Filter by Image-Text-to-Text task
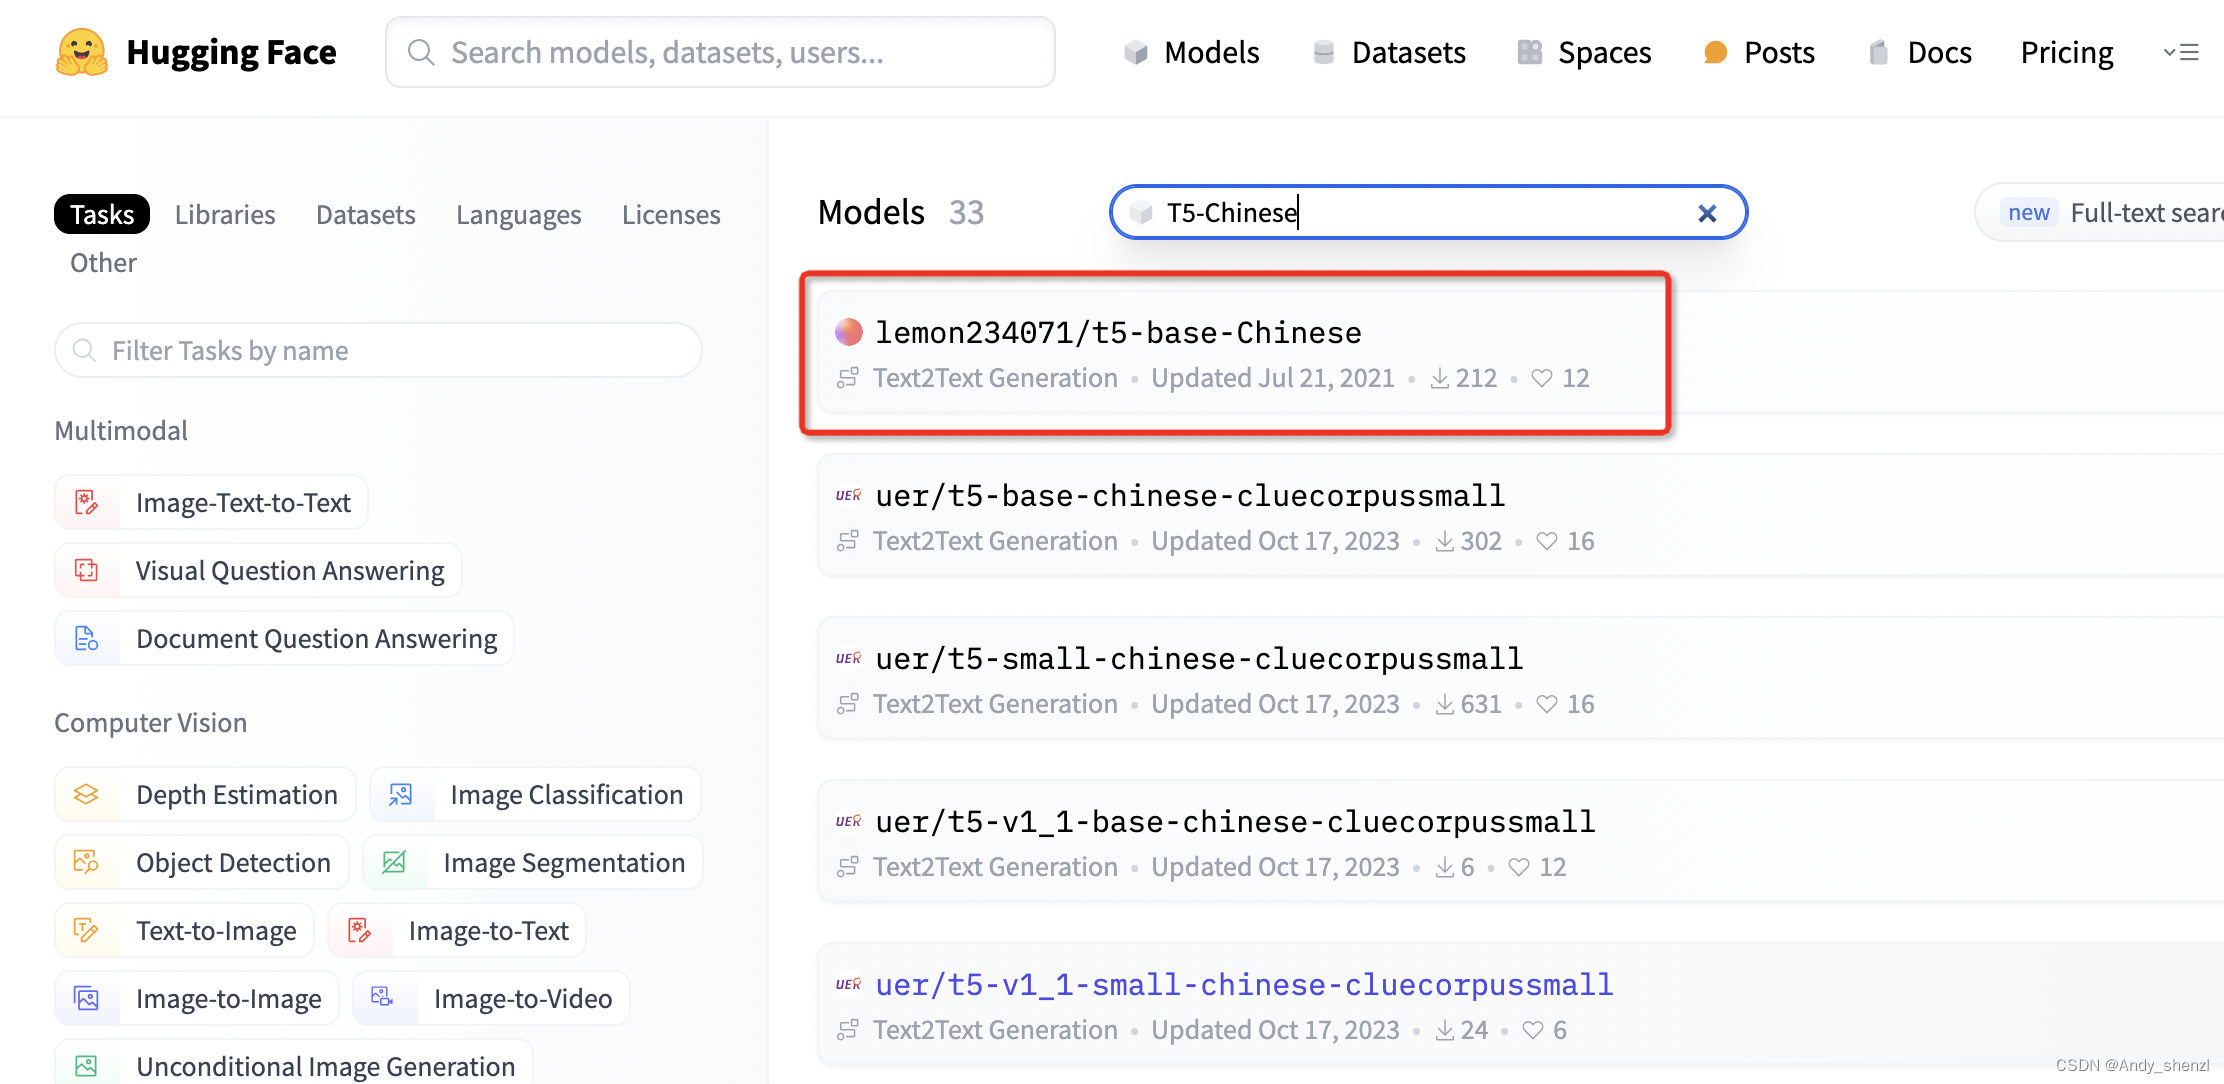2224x1084 pixels. pyautogui.click(x=212, y=502)
